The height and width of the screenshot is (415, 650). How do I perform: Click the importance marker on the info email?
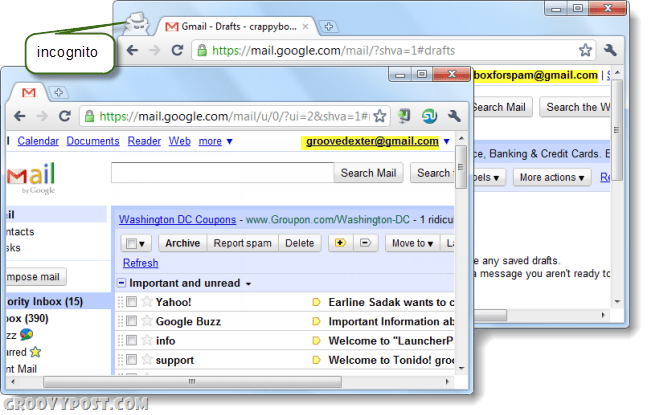pos(316,341)
